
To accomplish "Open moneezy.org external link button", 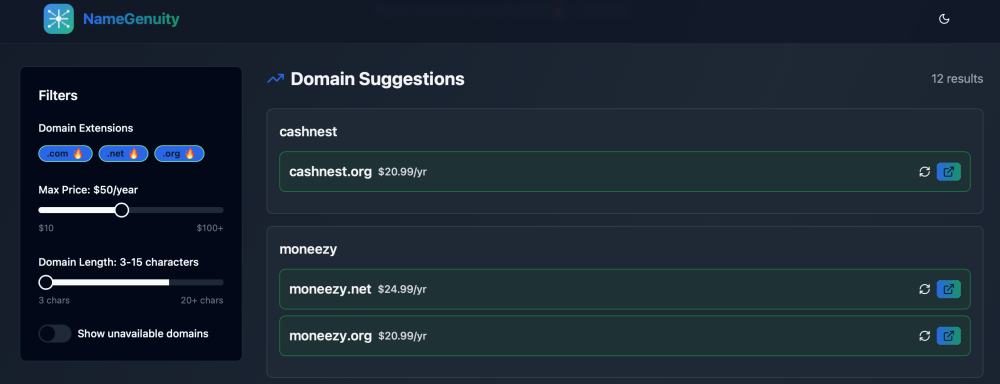I will coord(948,336).
